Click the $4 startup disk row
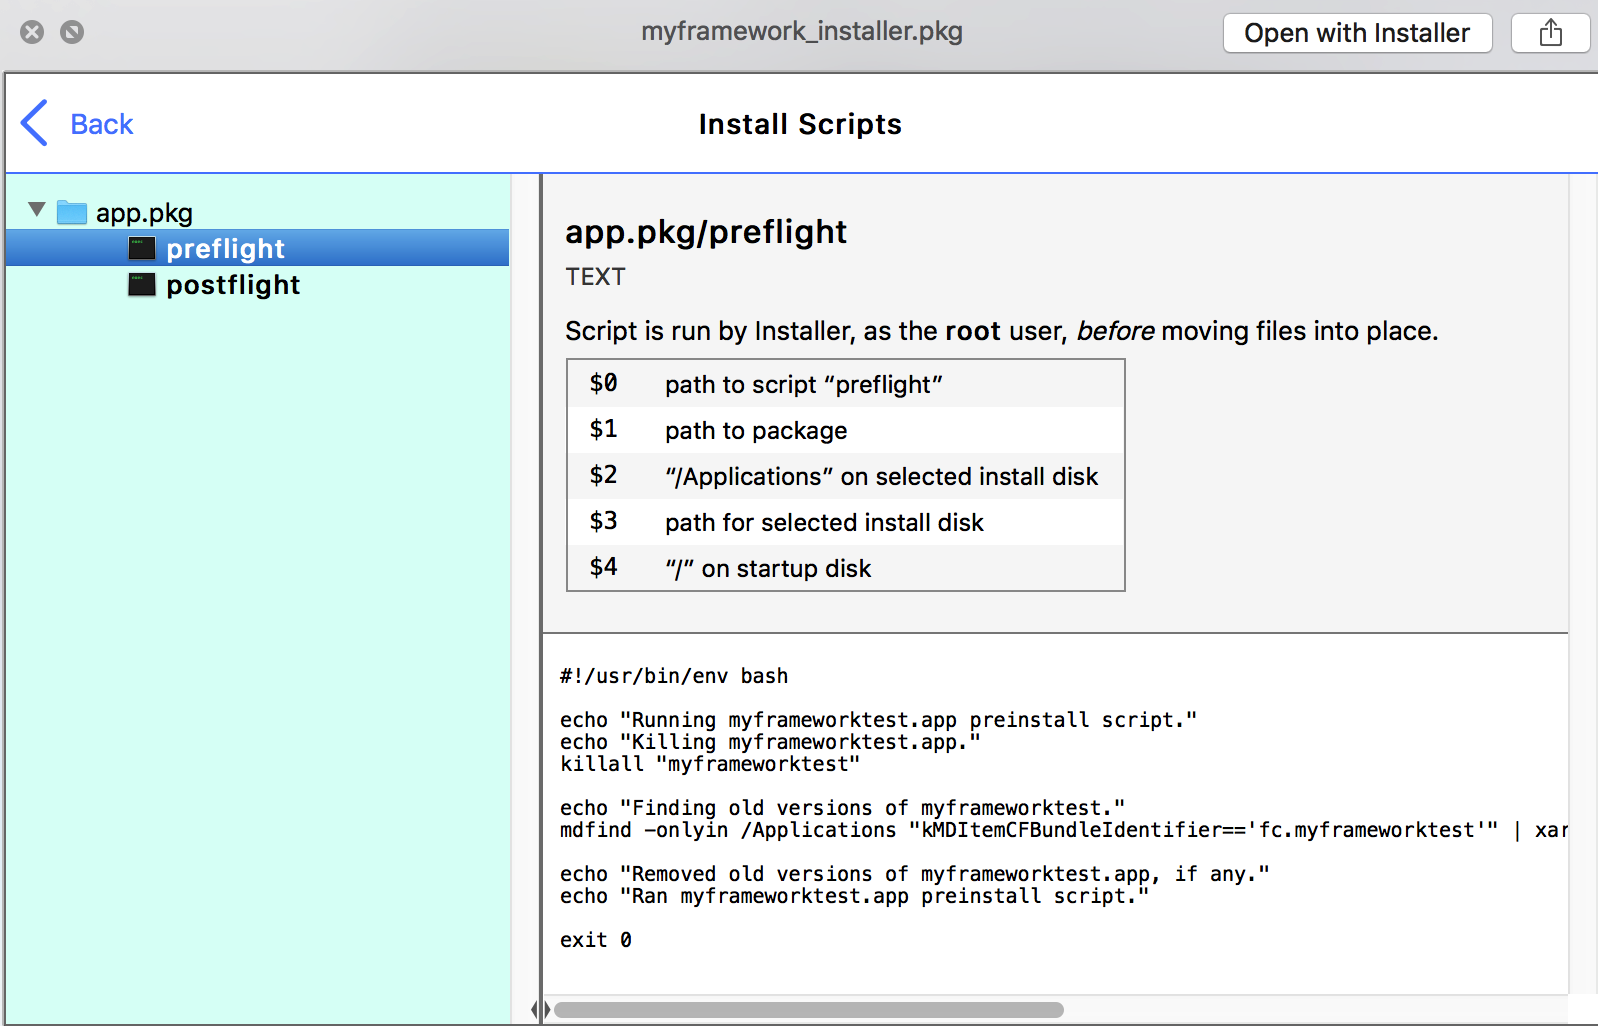The width and height of the screenshot is (1598, 1026). (845, 568)
